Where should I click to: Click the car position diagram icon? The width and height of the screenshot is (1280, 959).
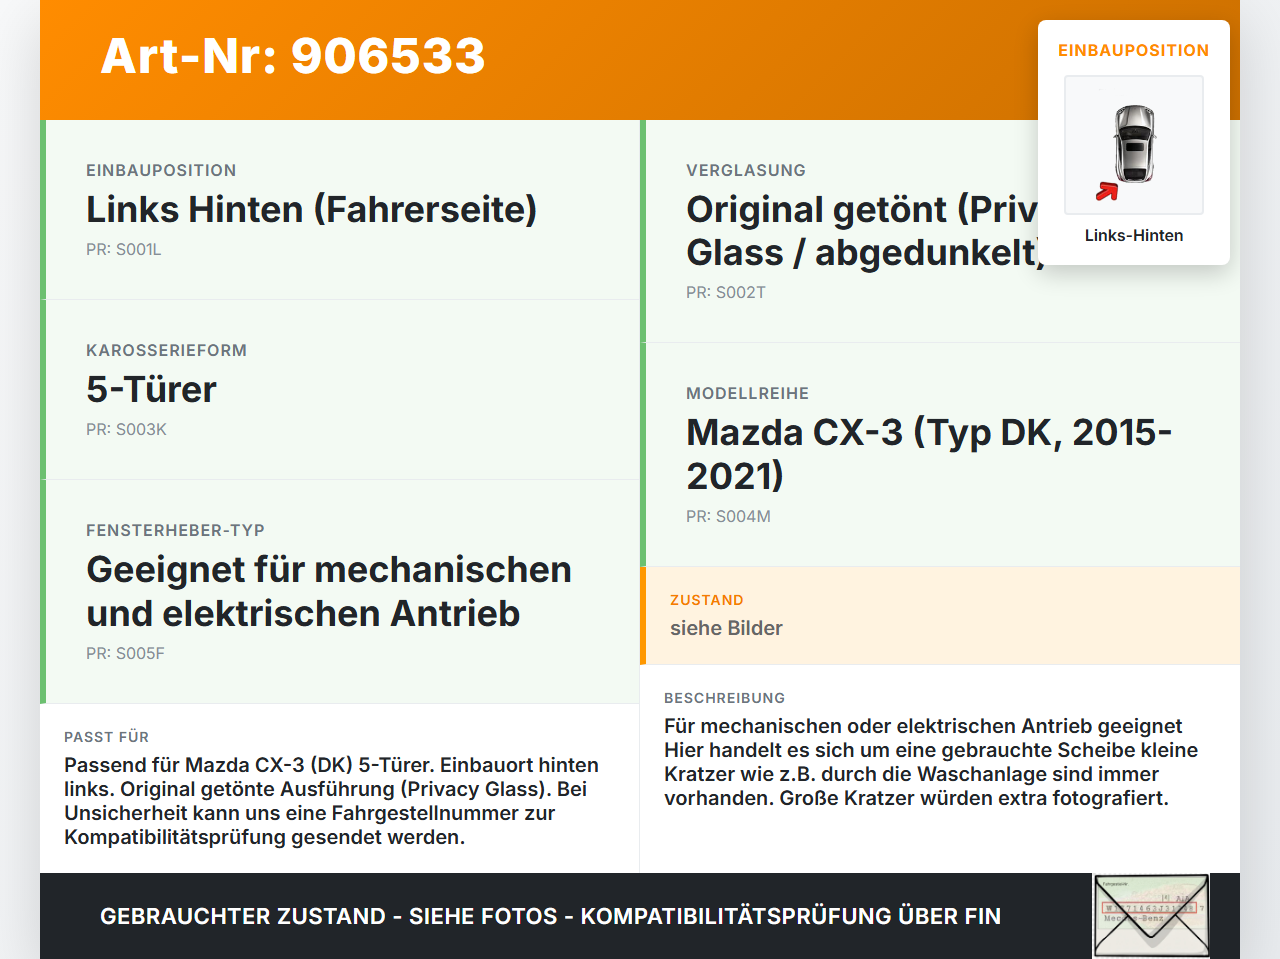pyautogui.click(x=1134, y=145)
